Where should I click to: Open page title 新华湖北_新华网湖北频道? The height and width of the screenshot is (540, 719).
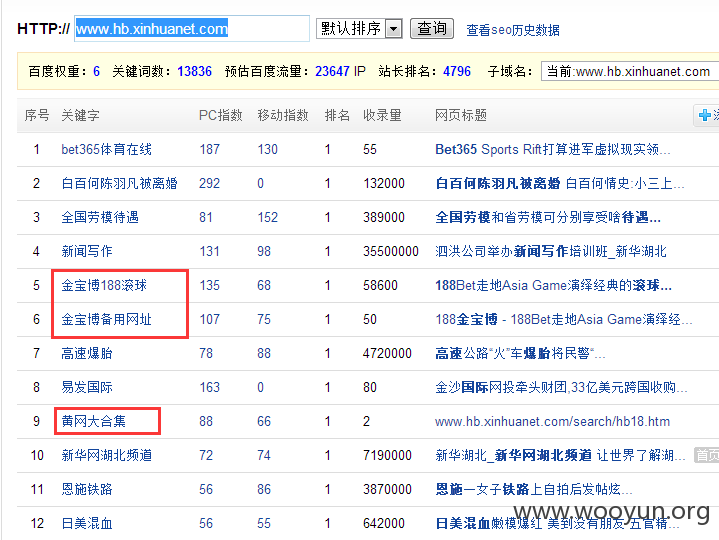point(560,455)
